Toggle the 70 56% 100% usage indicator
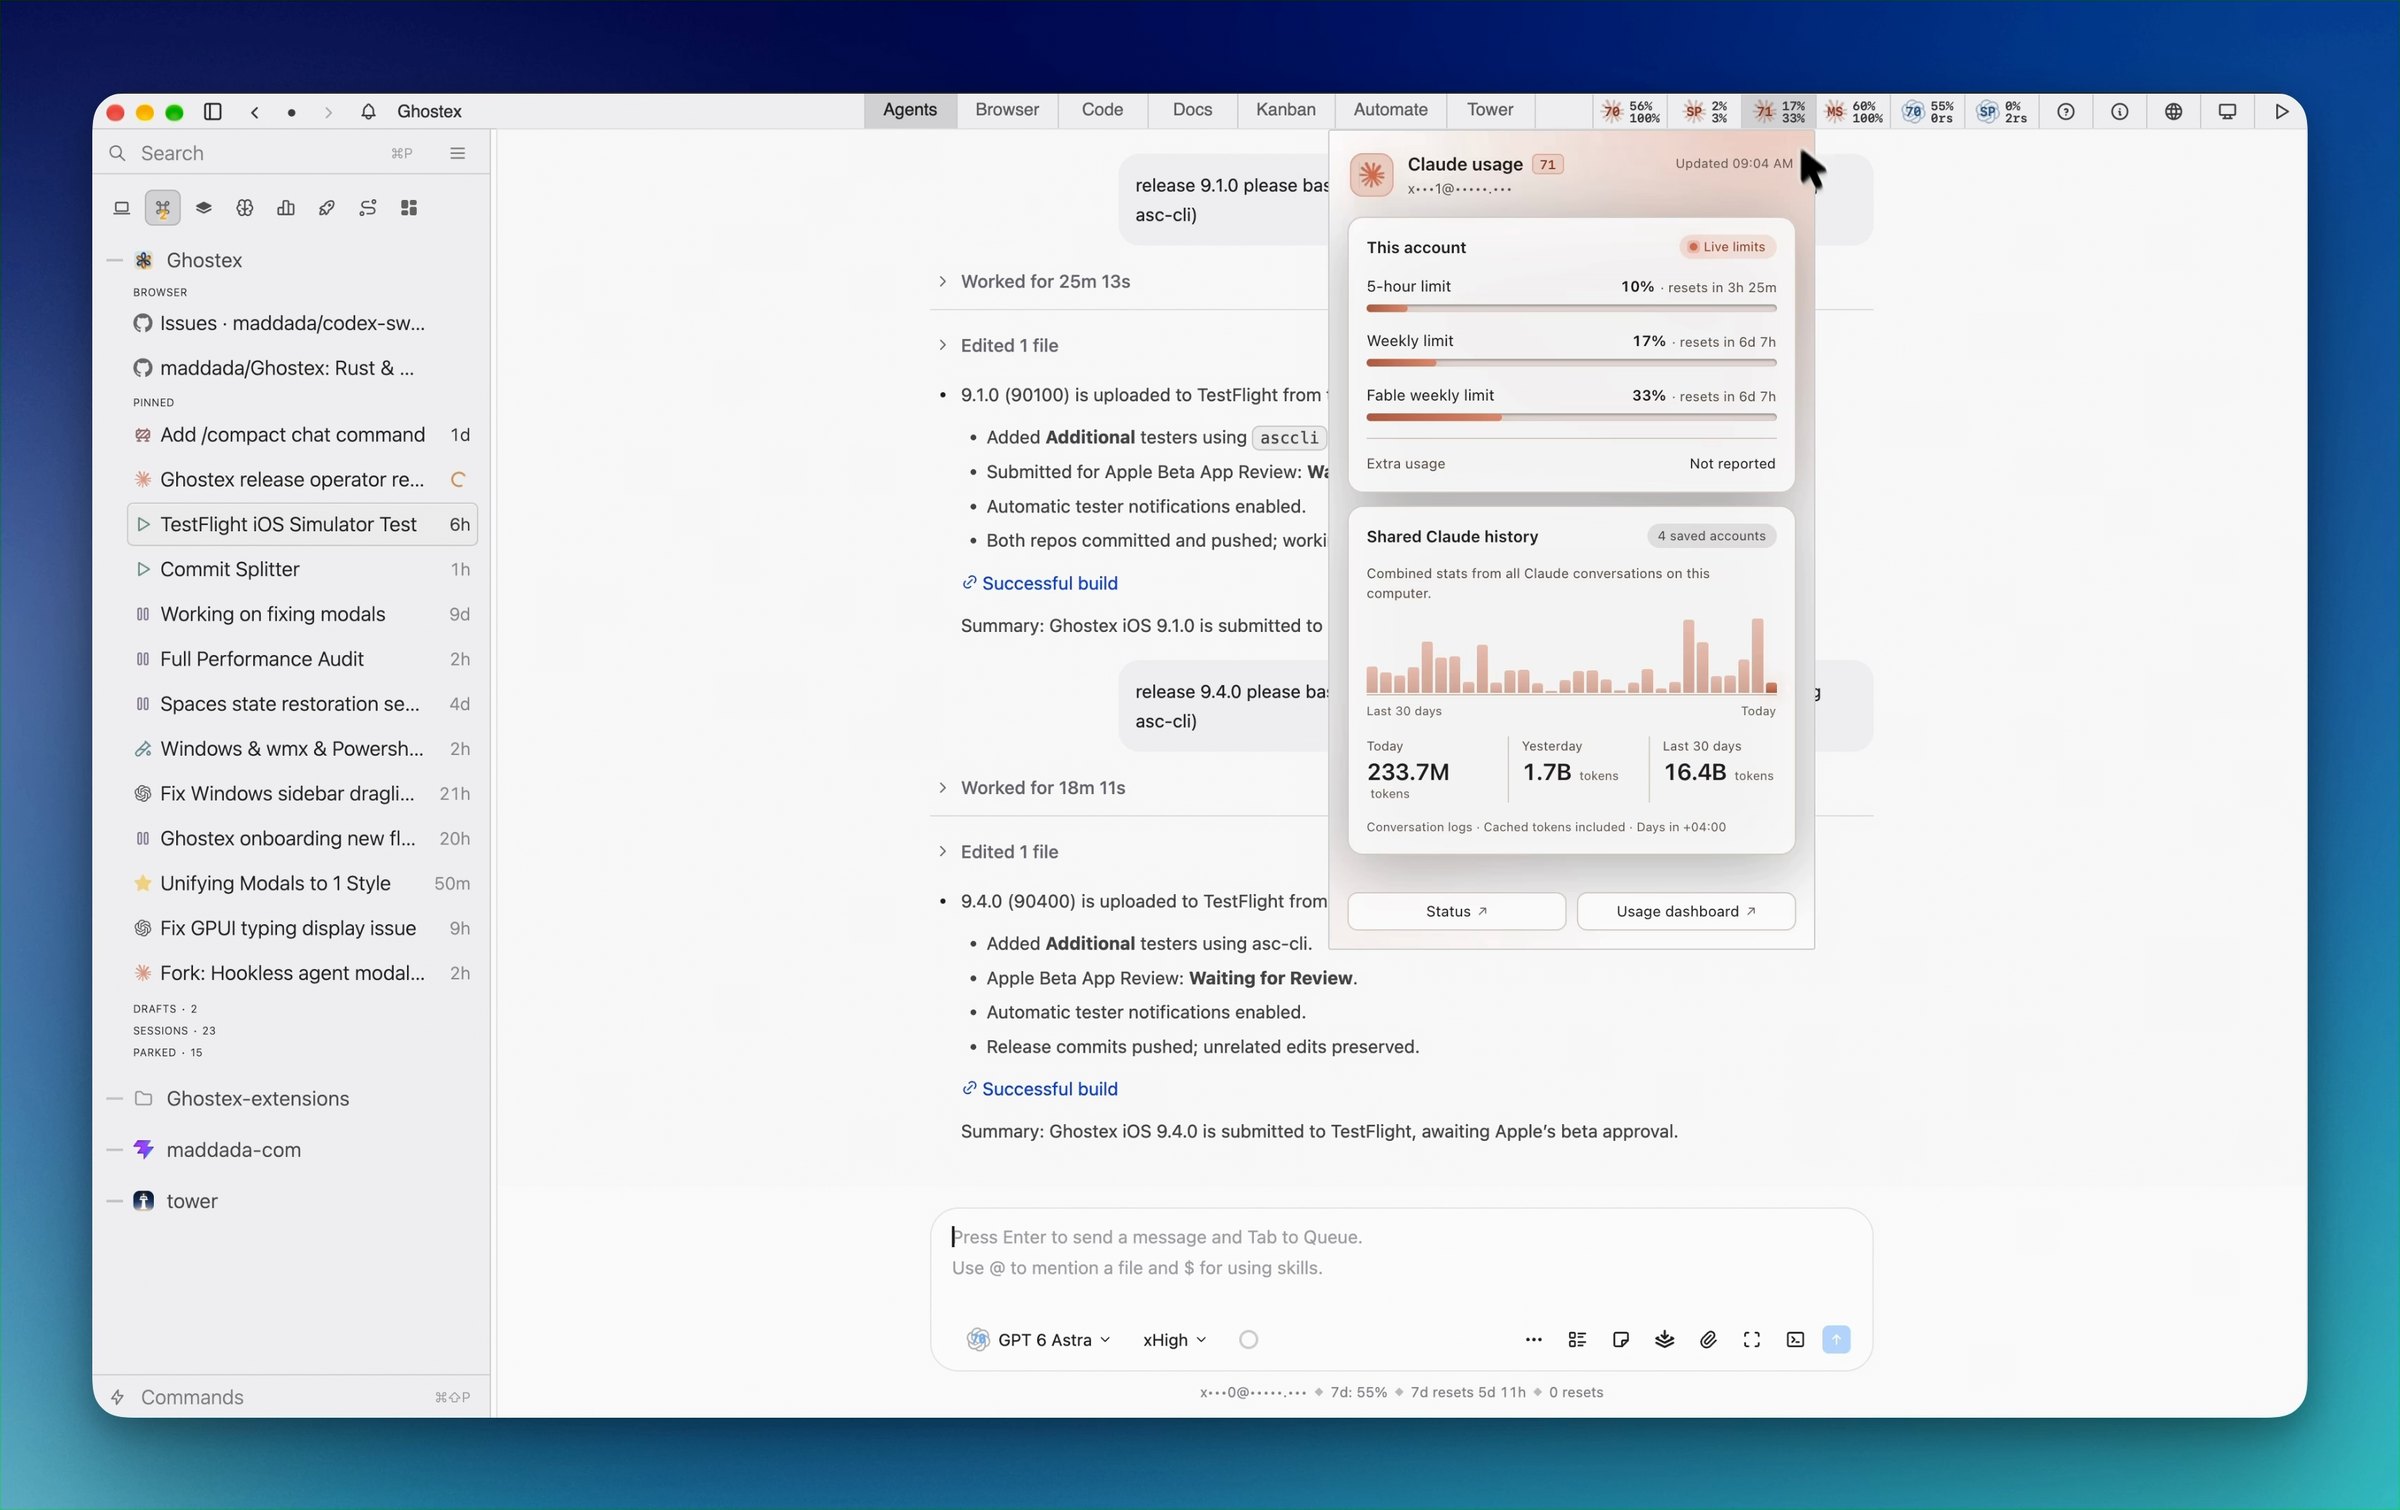Screen dimensions: 2400x1510 coord(1631,111)
